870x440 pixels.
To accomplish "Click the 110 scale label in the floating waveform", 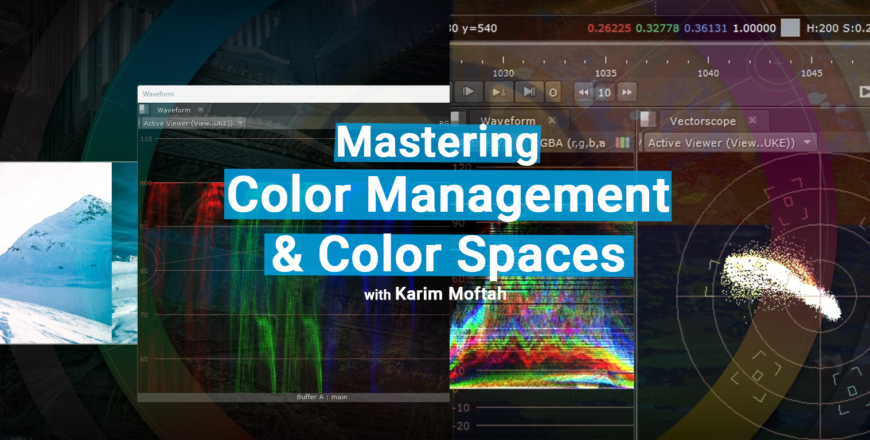I will coord(146,139).
